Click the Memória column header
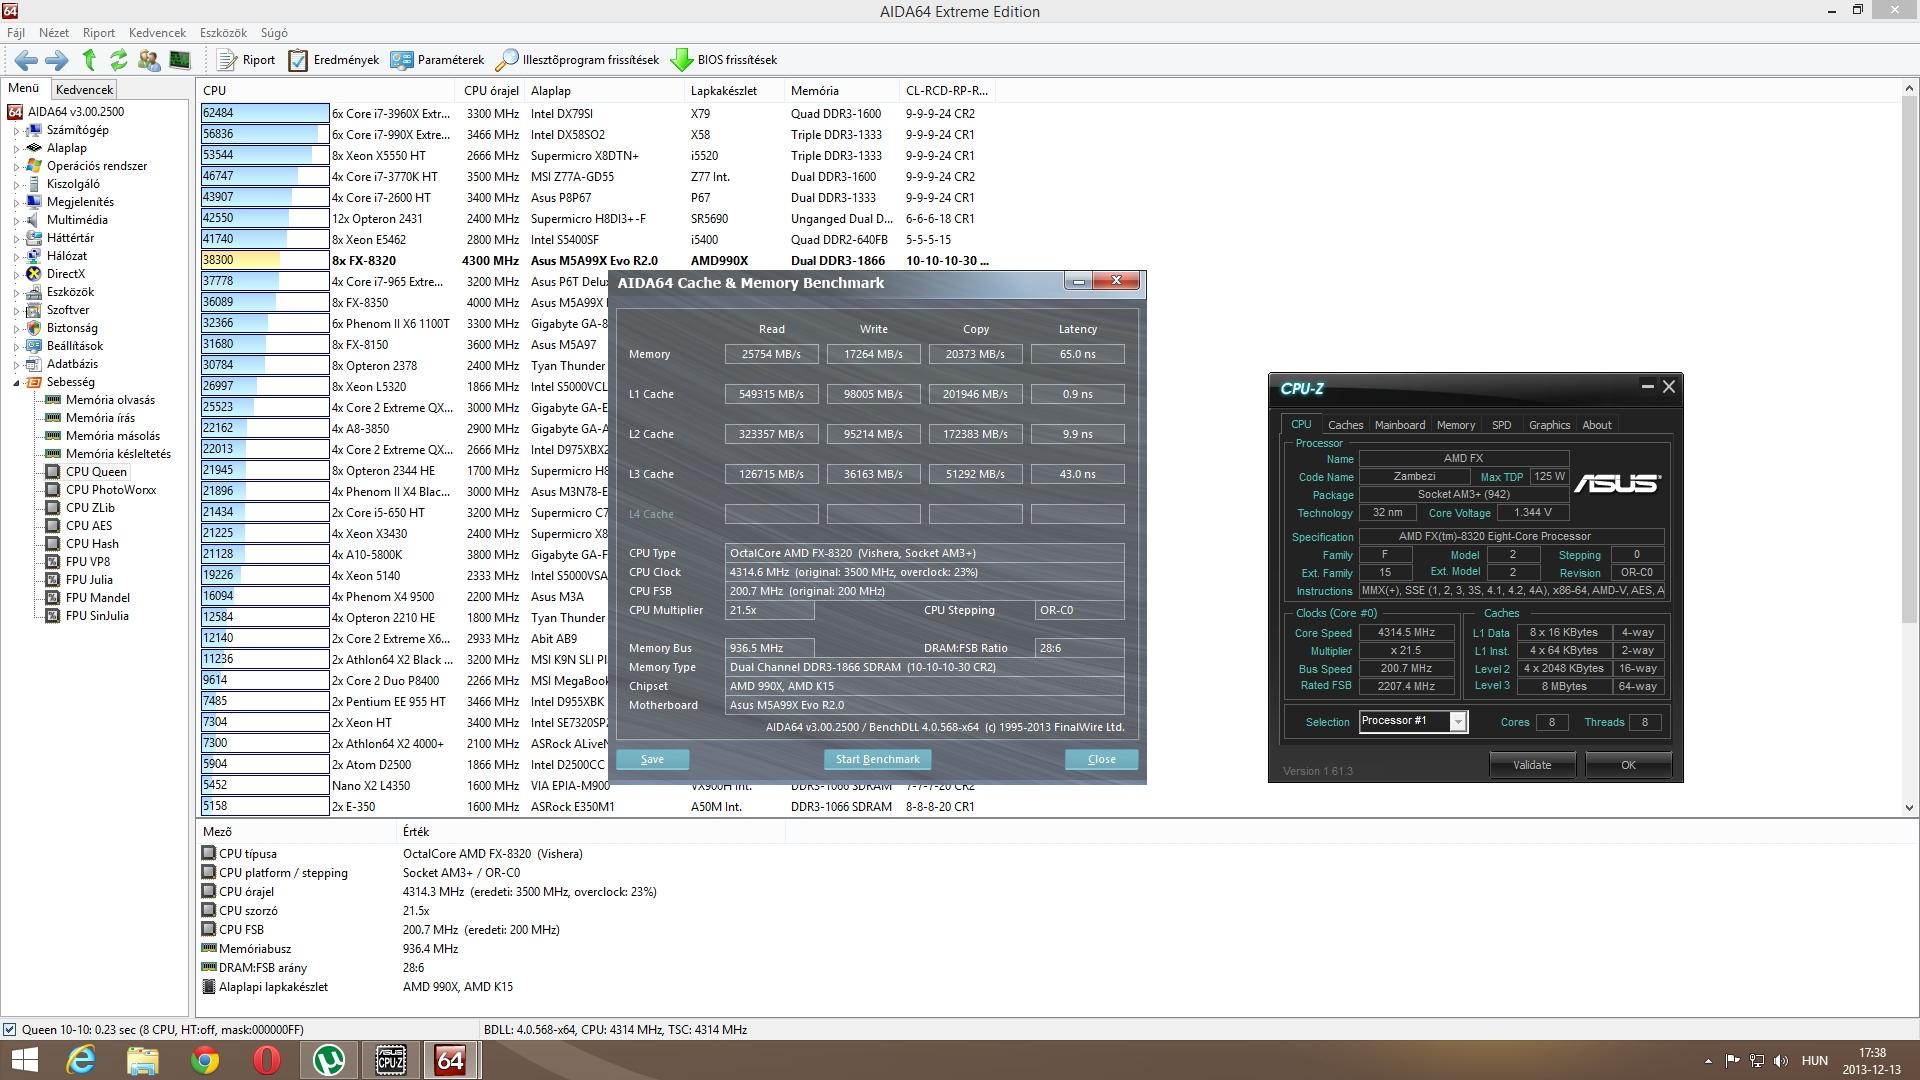Image resolution: width=1920 pixels, height=1080 pixels. [x=843, y=90]
